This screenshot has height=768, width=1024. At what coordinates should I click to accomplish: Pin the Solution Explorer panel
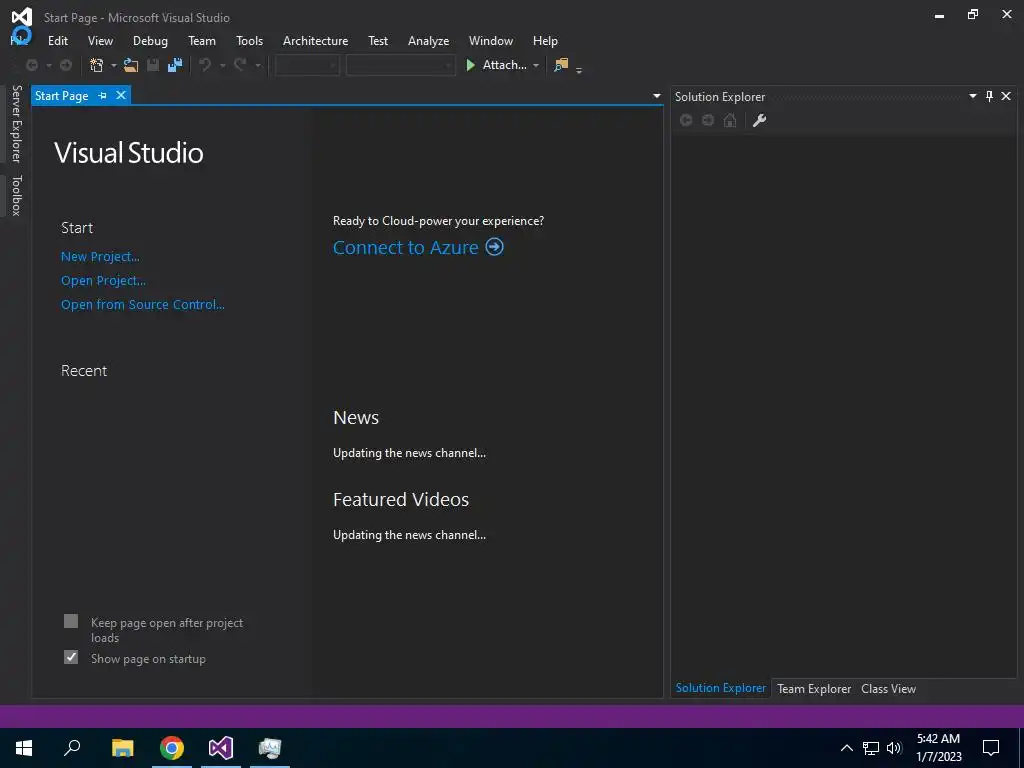[989, 96]
